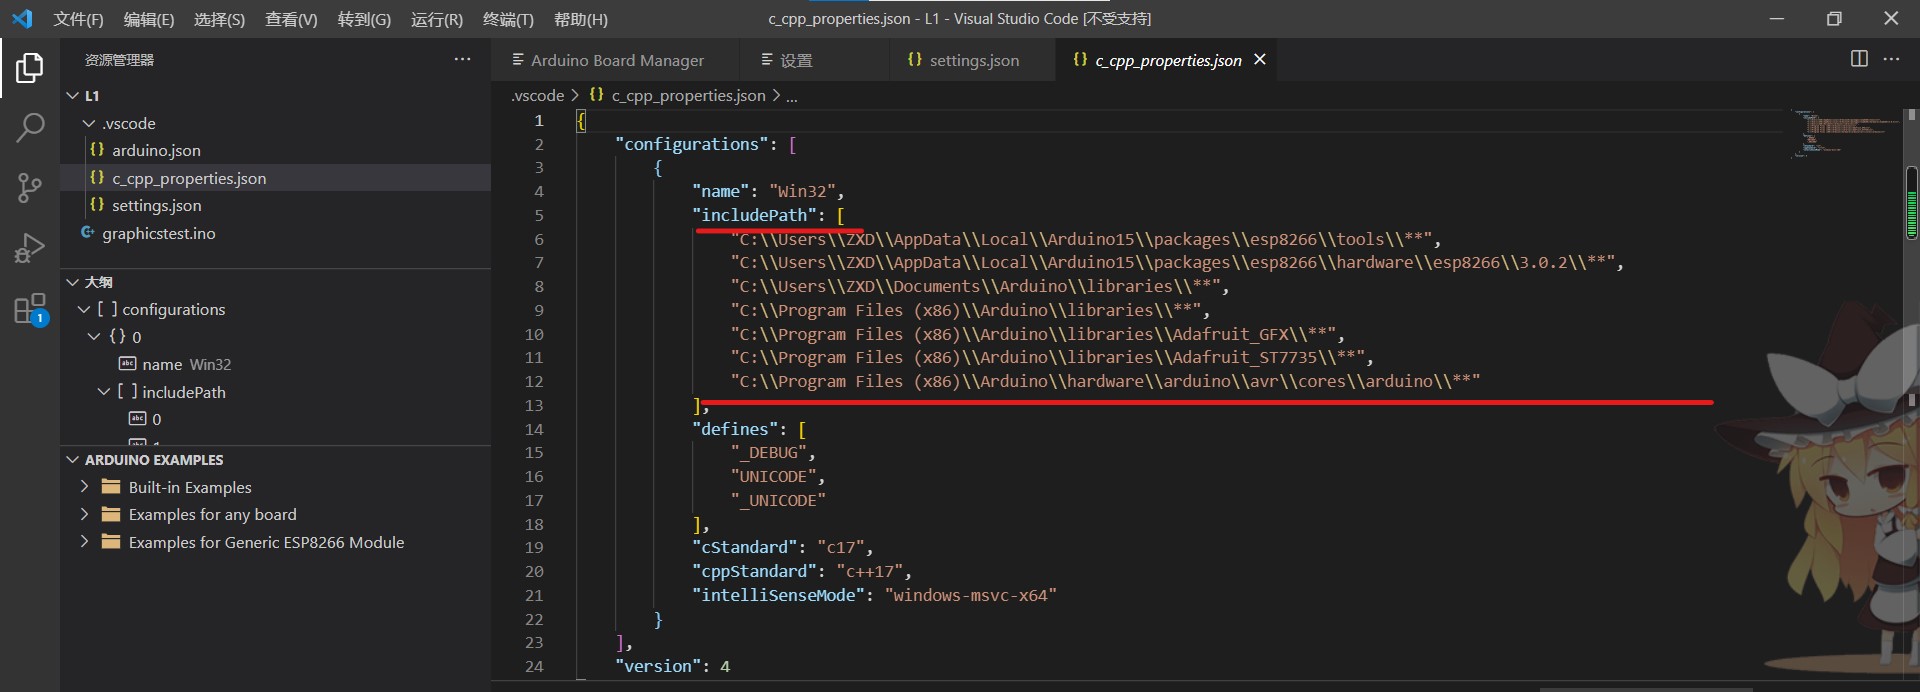Open the Source Control view icon
The width and height of the screenshot is (1920, 692).
click(x=30, y=187)
